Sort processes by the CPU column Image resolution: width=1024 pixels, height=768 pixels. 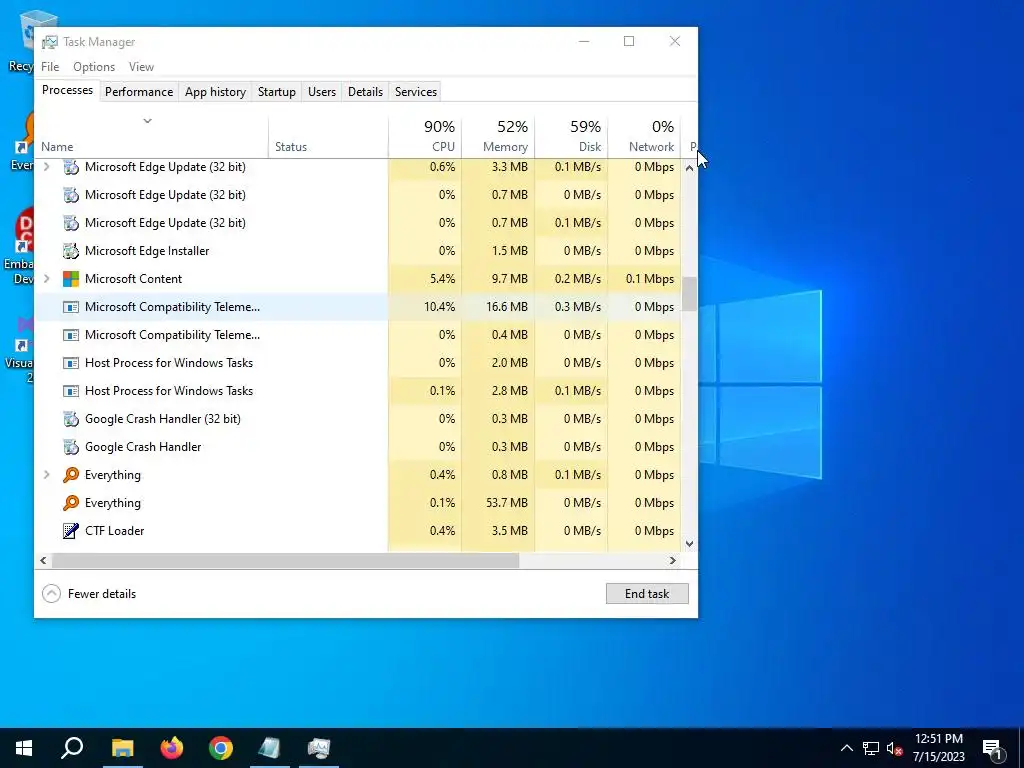tap(425, 136)
